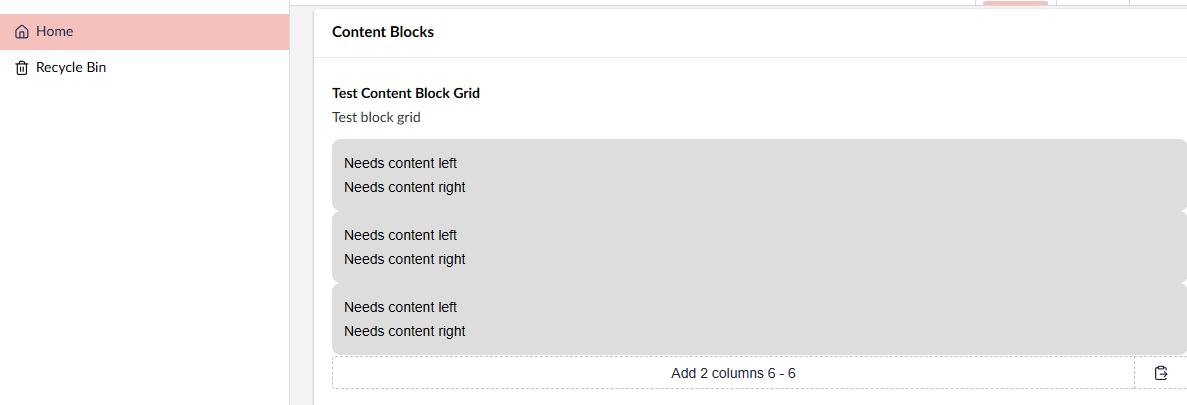Select the Home node label in sidebar
Image resolution: width=1187 pixels, height=405 pixels.
coord(55,32)
